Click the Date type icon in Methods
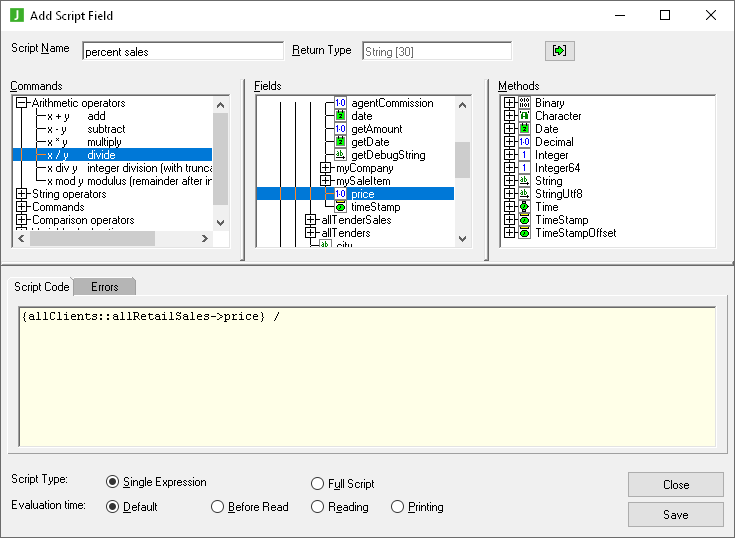This screenshot has height=538, width=735. [525, 129]
